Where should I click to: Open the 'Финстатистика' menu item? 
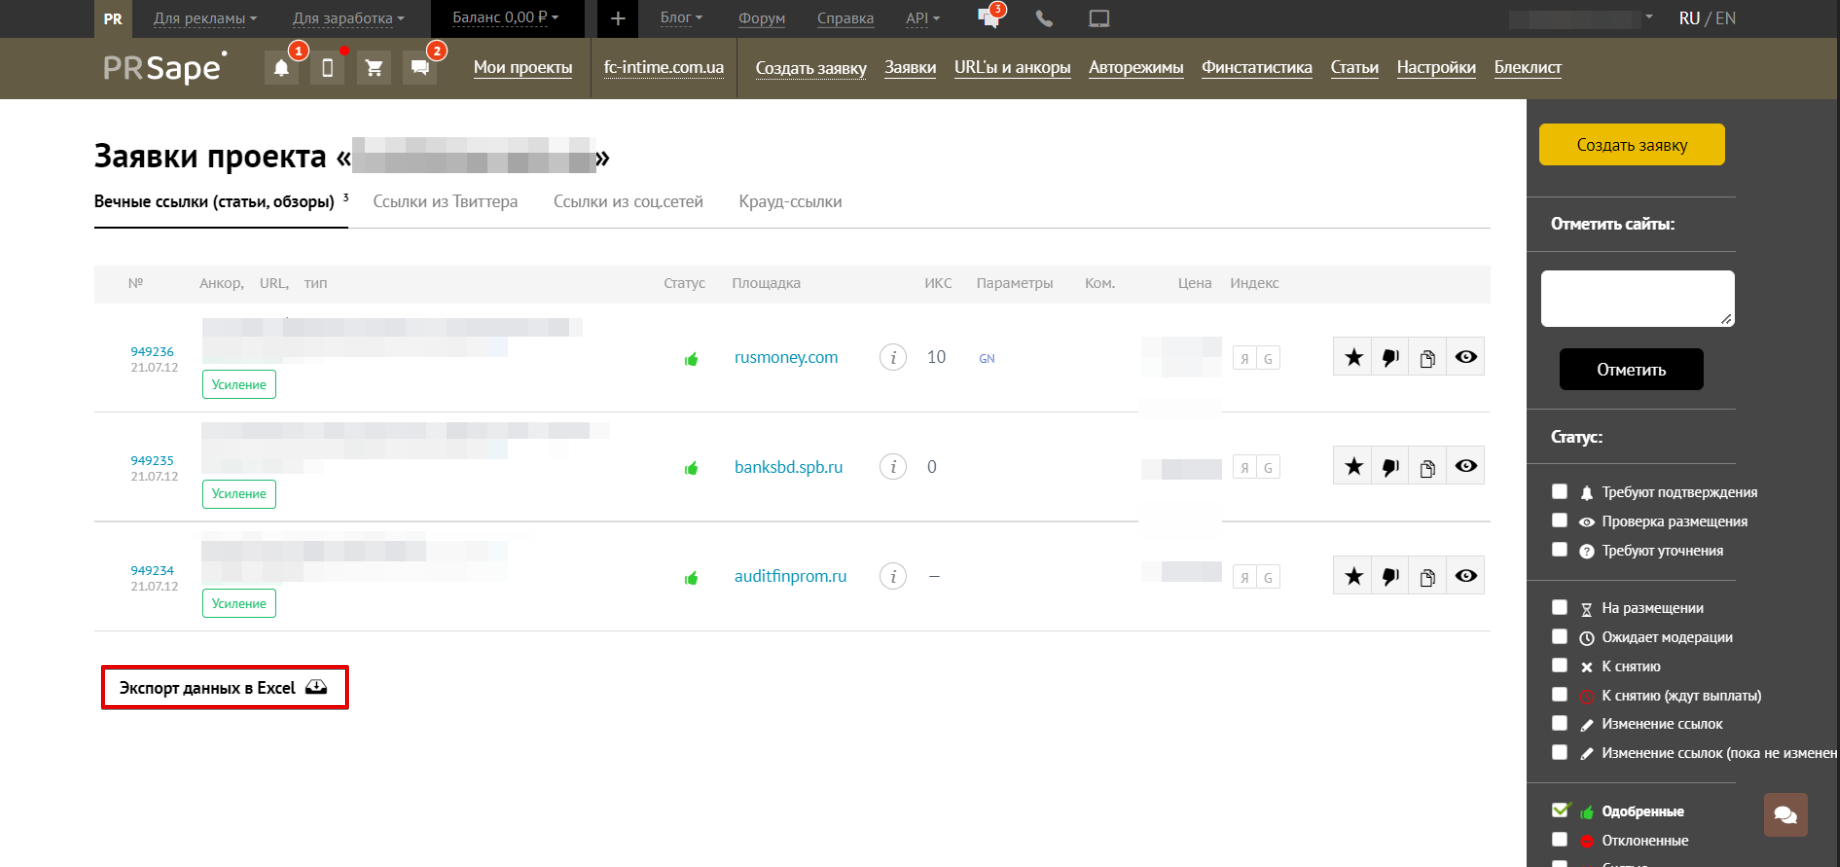(x=1256, y=67)
